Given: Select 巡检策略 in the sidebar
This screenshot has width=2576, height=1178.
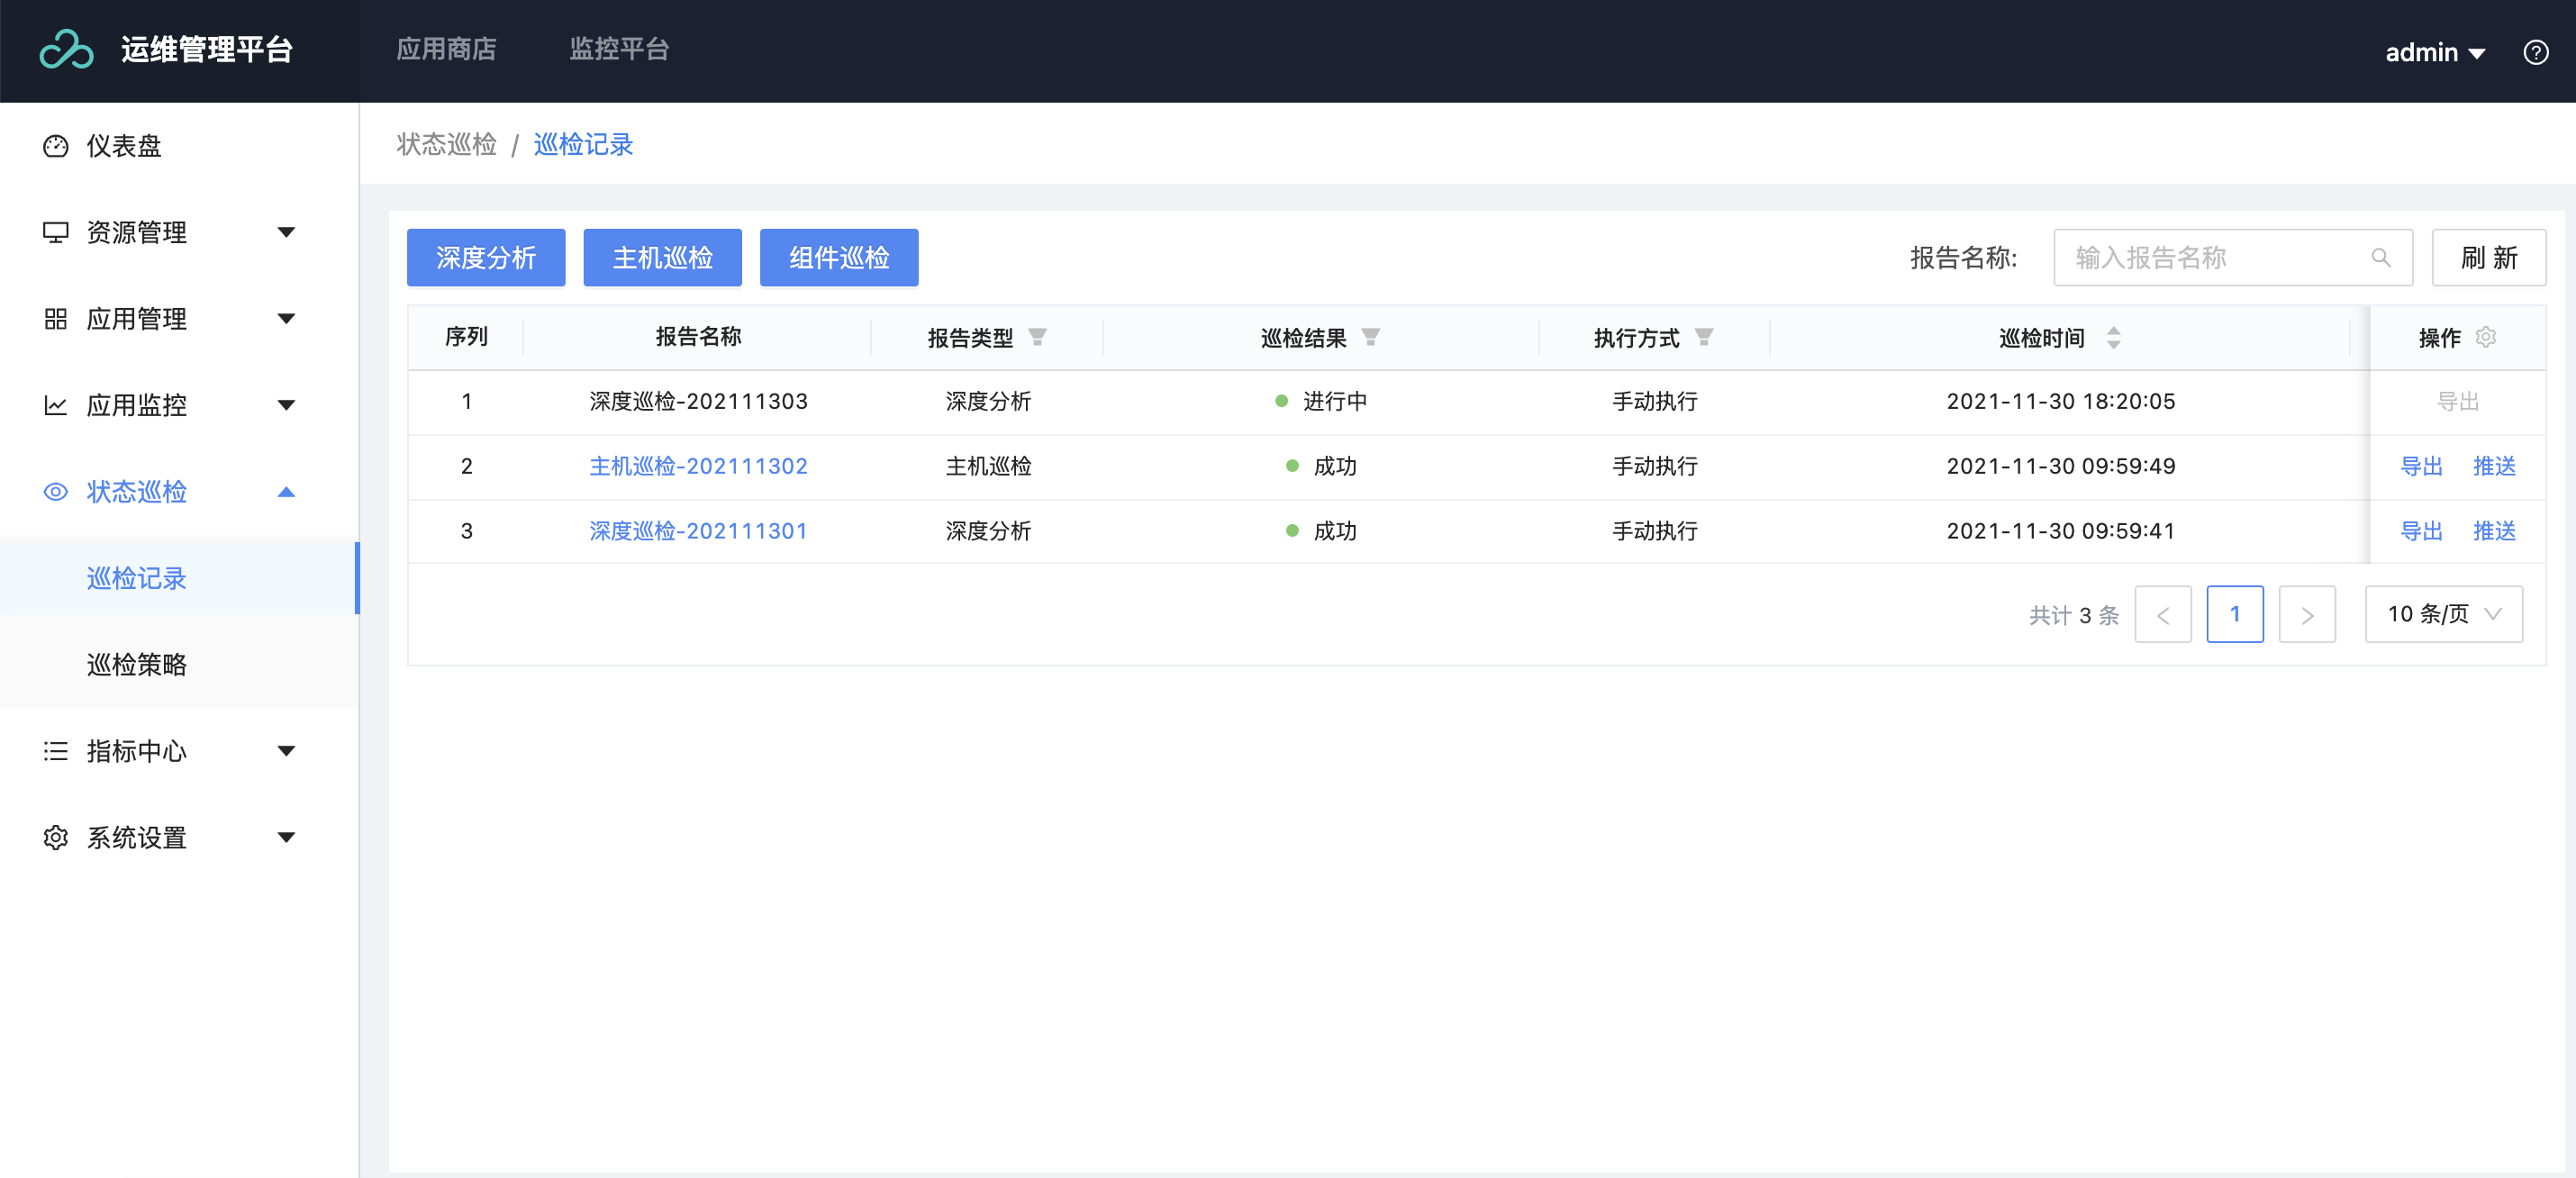Looking at the screenshot, I should [x=137, y=665].
